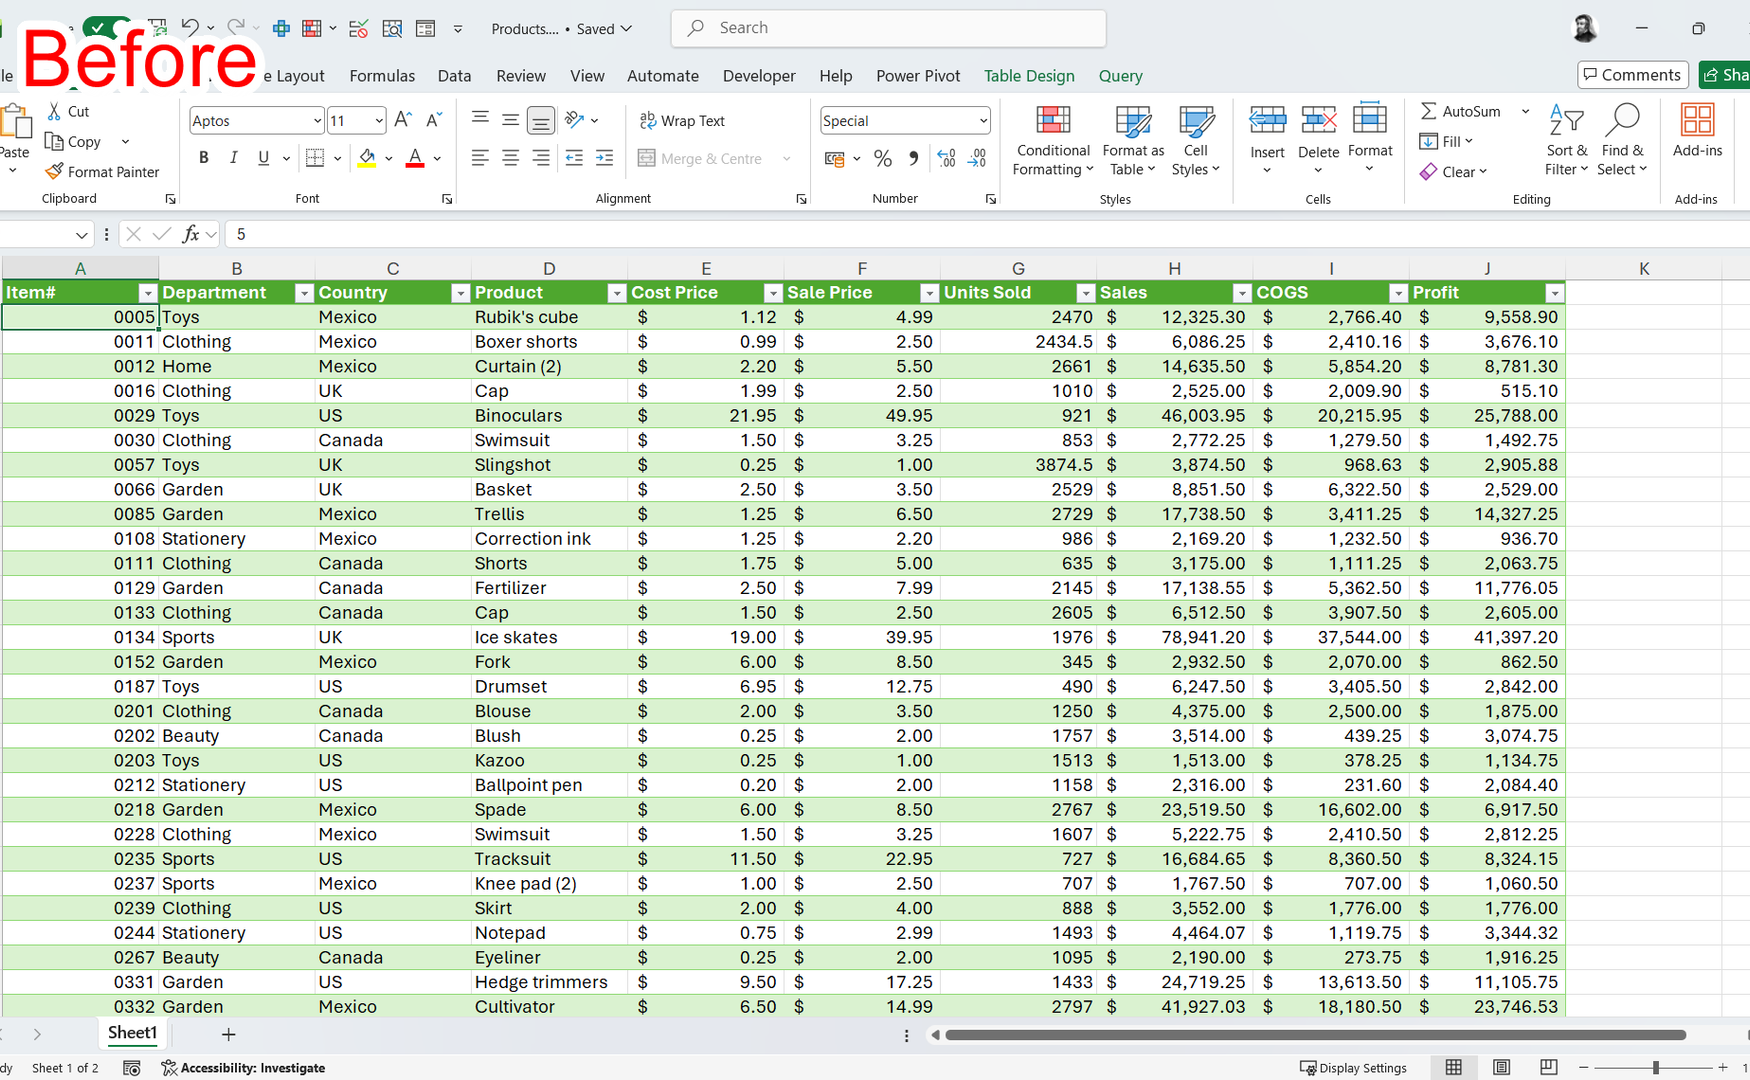
Task: Click the Insert cells icon
Action: 1267,122
